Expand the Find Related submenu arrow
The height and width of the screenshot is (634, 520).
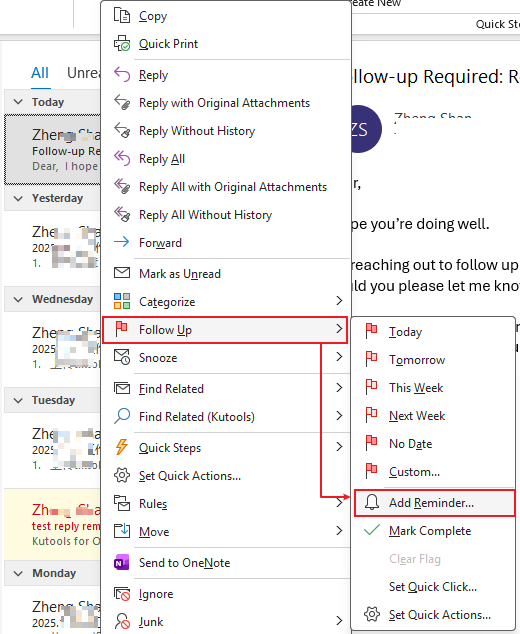pyautogui.click(x=339, y=388)
